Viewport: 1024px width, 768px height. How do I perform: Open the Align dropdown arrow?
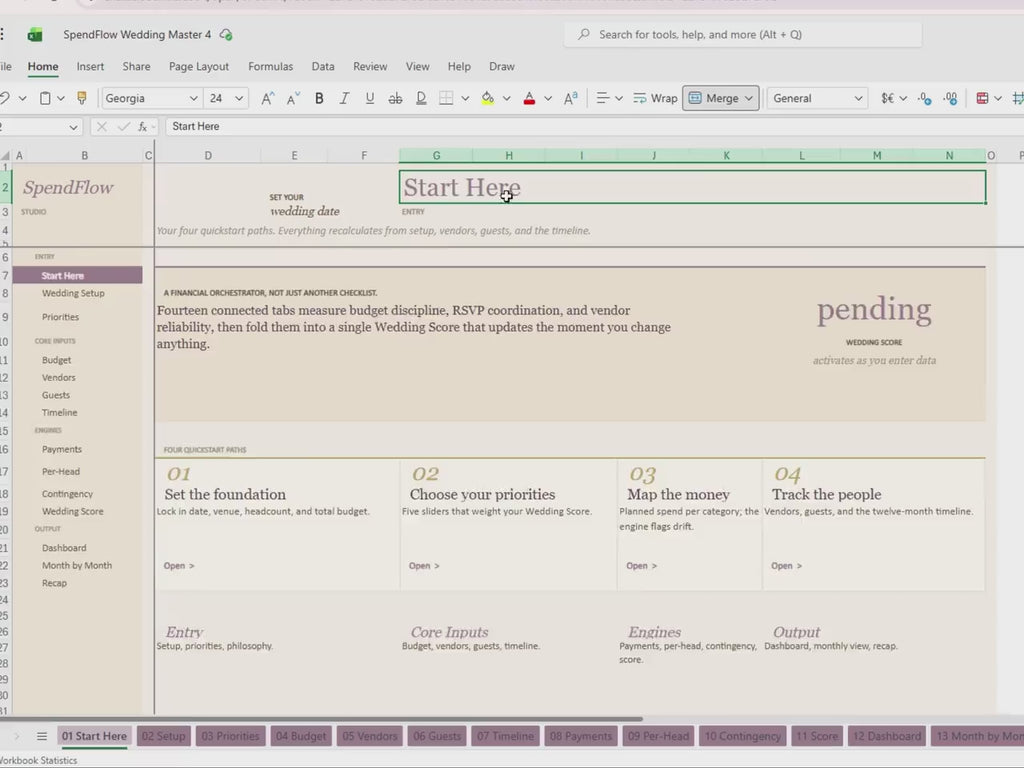pos(618,99)
